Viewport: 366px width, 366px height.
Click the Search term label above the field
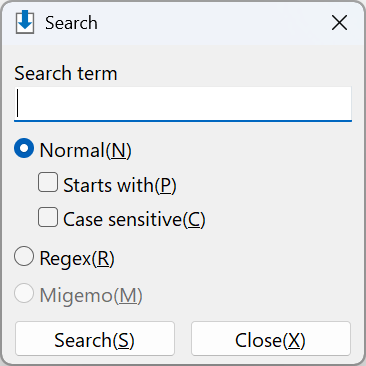tap(66, 73)
